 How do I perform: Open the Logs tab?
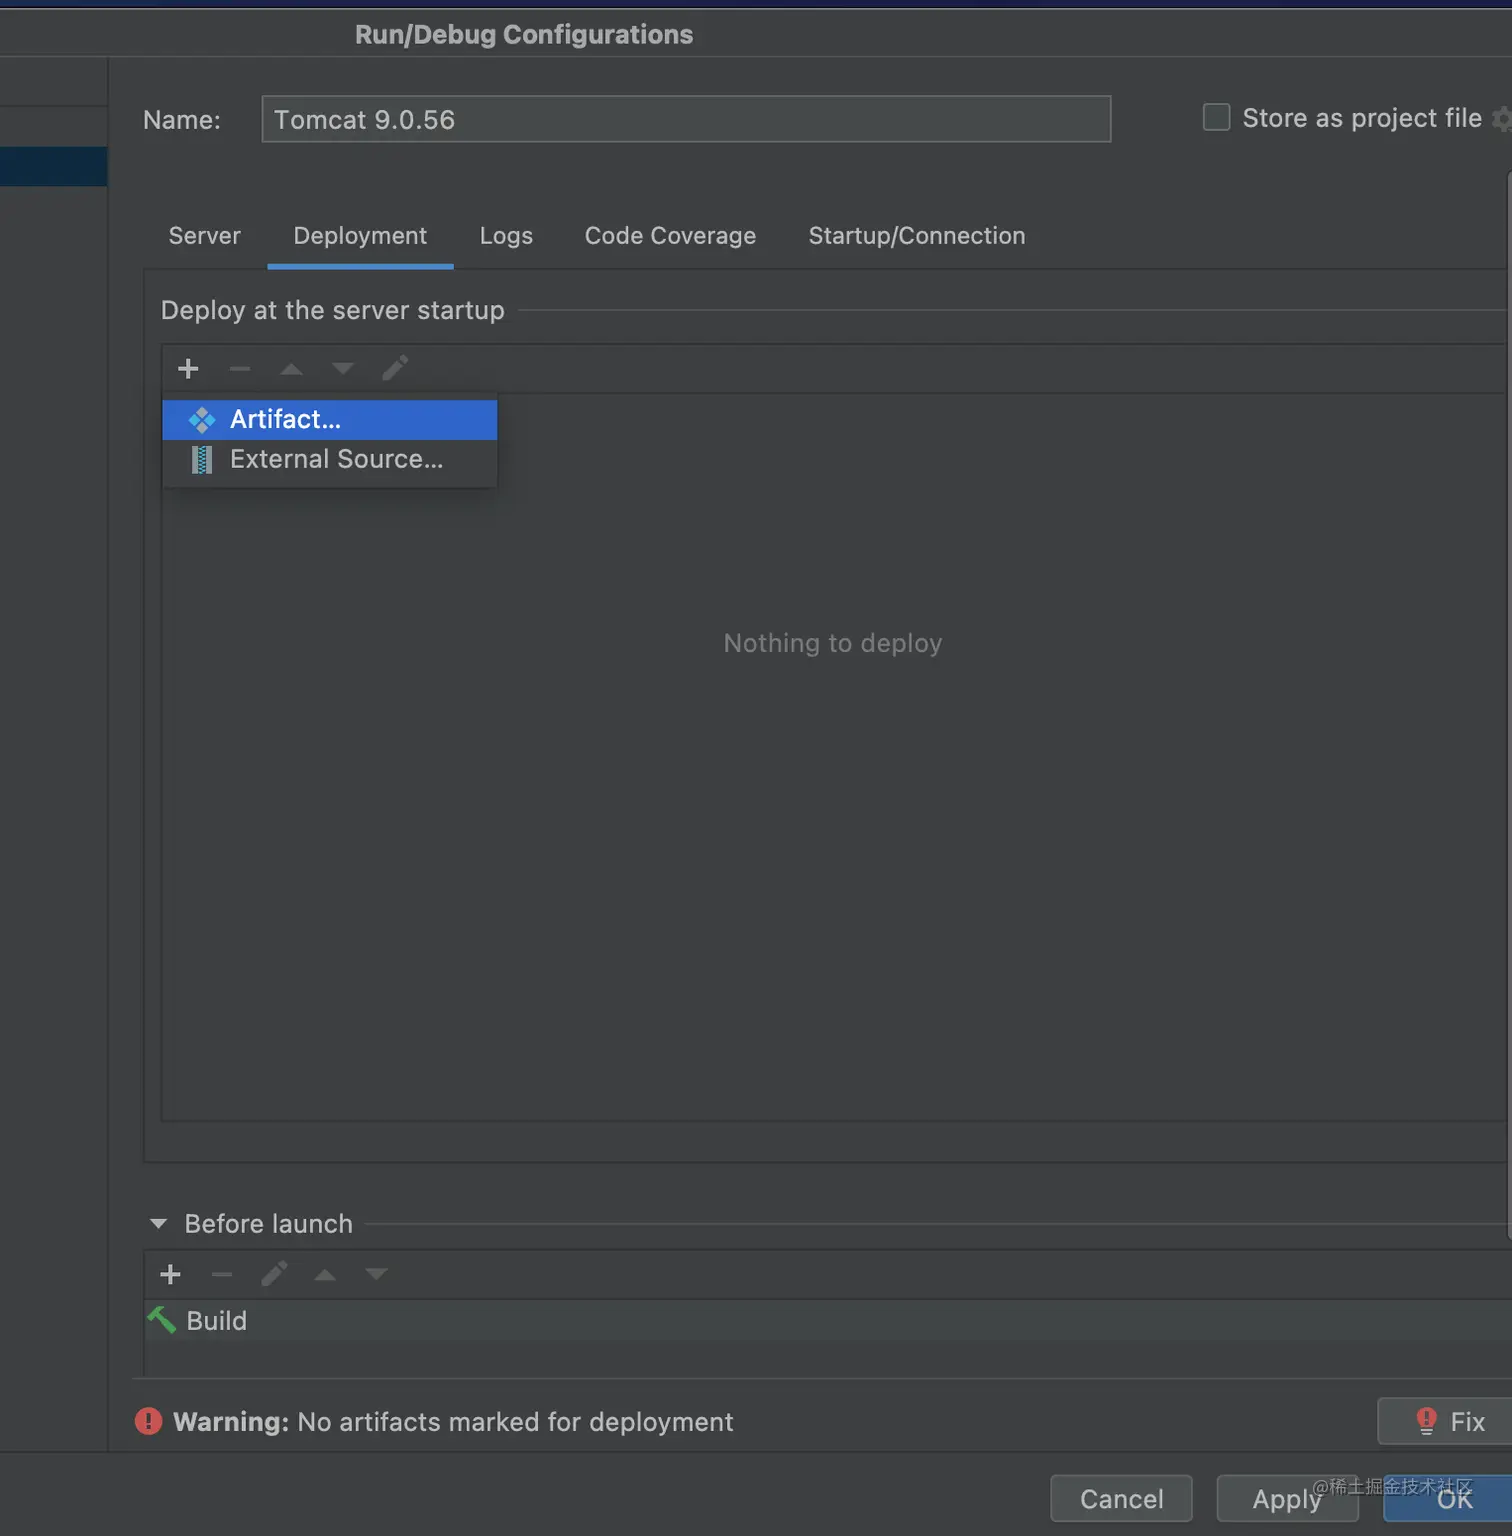point(506,236)
